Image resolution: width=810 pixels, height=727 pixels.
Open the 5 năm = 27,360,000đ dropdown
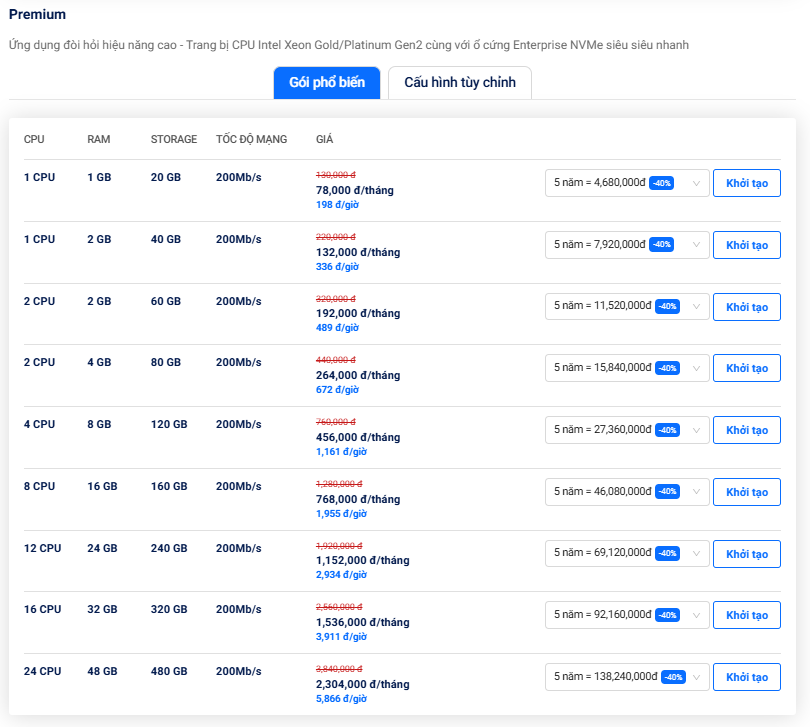627,430
